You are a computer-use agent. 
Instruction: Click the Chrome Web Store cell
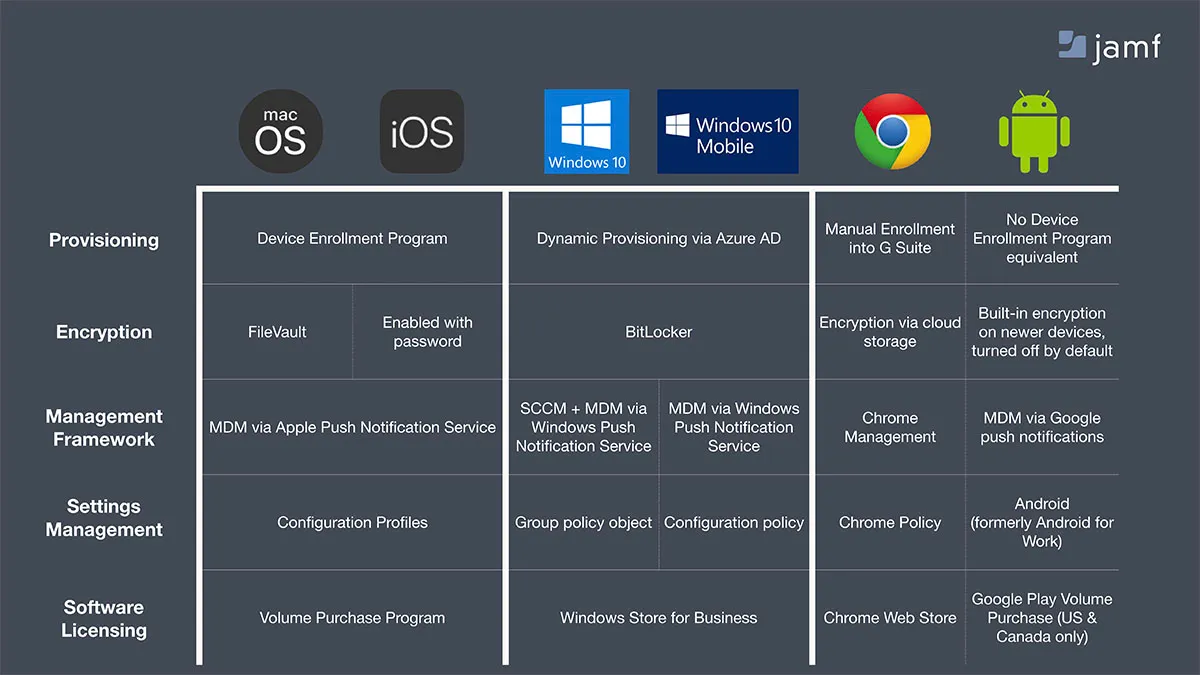890,618
